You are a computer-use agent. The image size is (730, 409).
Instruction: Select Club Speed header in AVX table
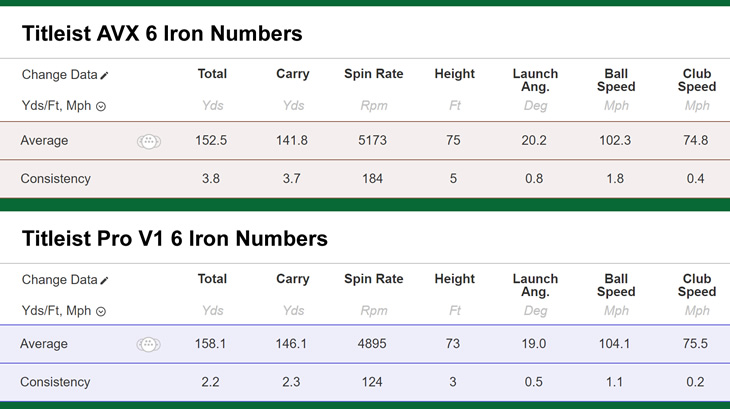coord(697,80)
